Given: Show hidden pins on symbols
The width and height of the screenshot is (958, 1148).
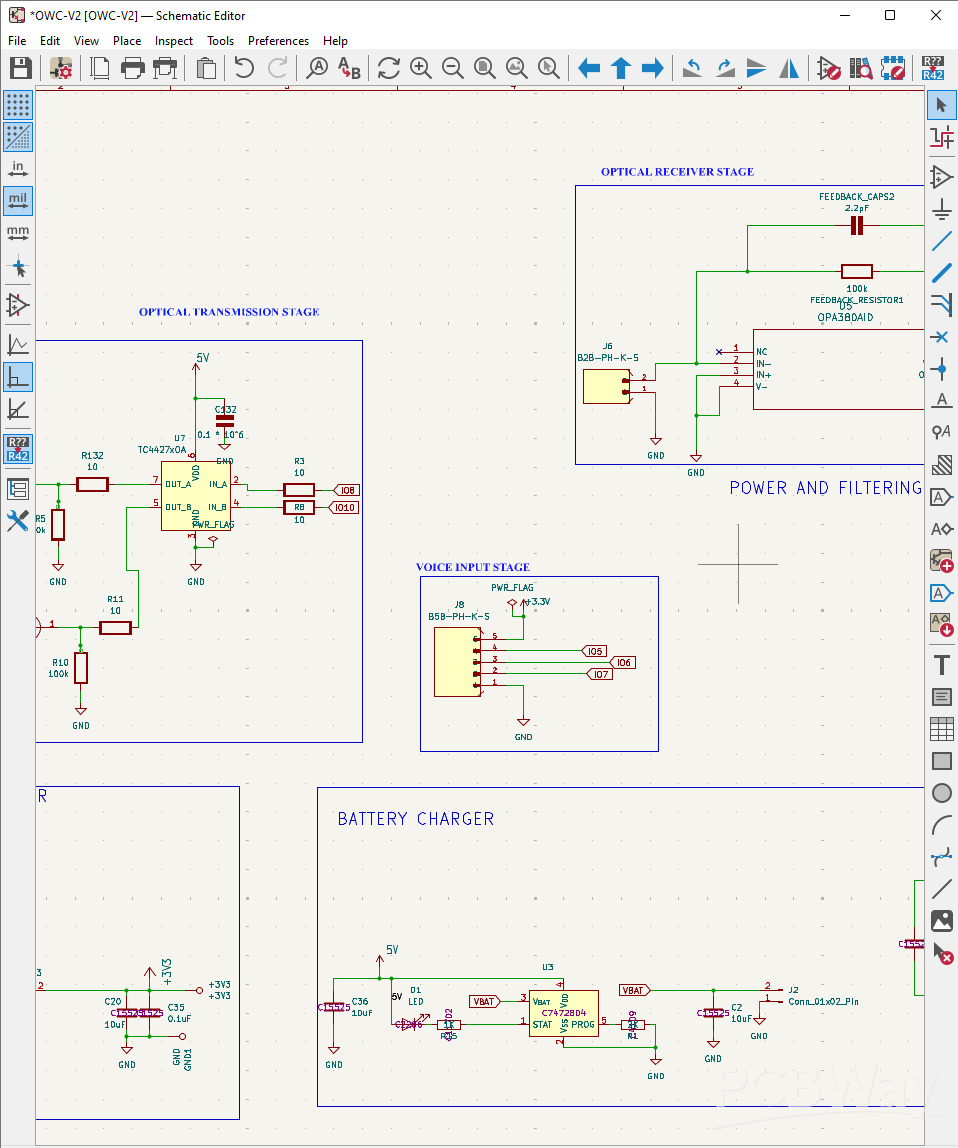Looking at the screenshot, I should 17,306.
